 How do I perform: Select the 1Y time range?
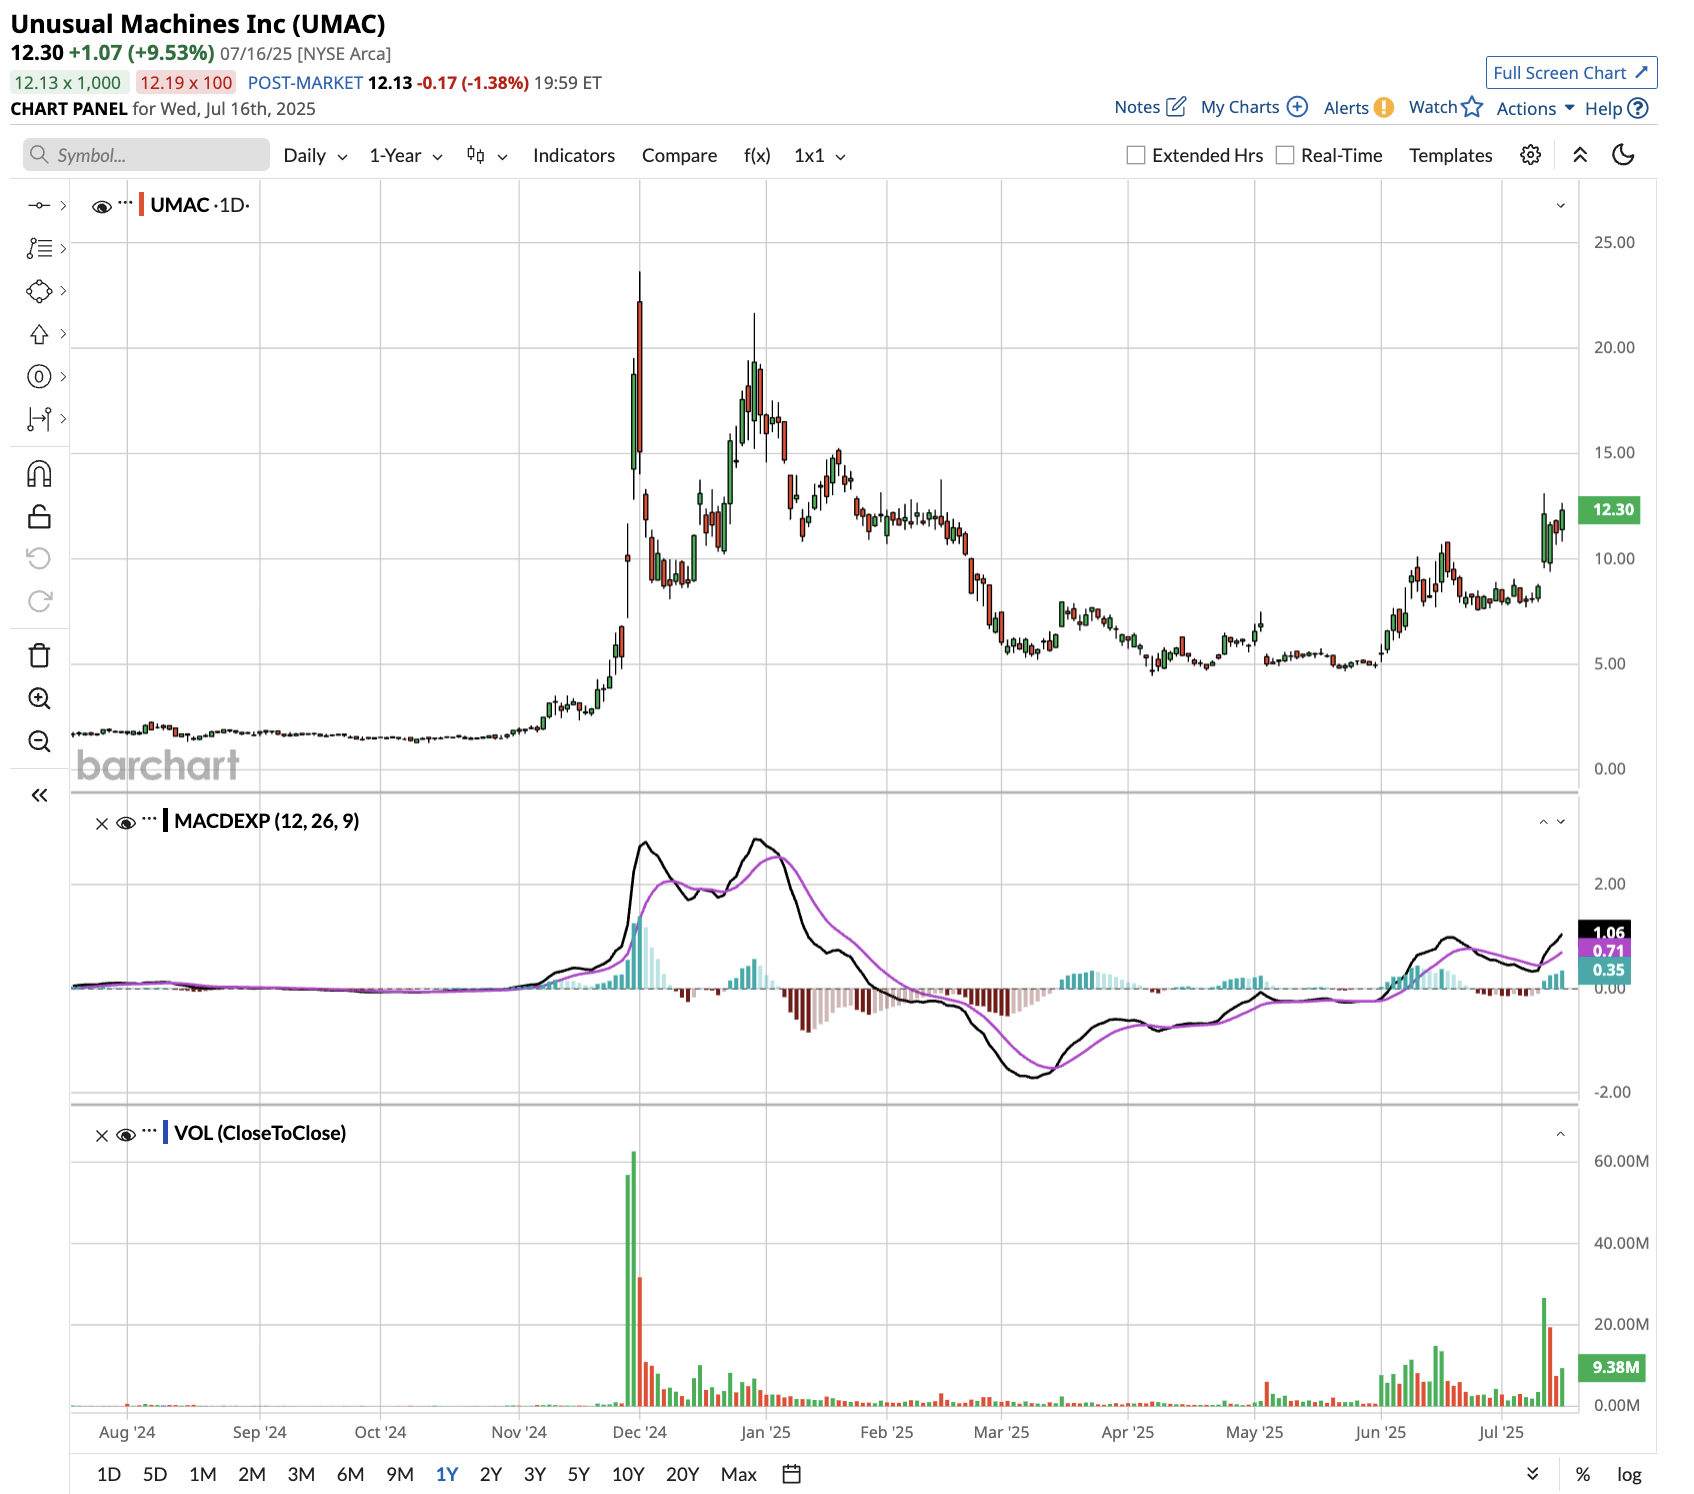(x=447, y=1474)
